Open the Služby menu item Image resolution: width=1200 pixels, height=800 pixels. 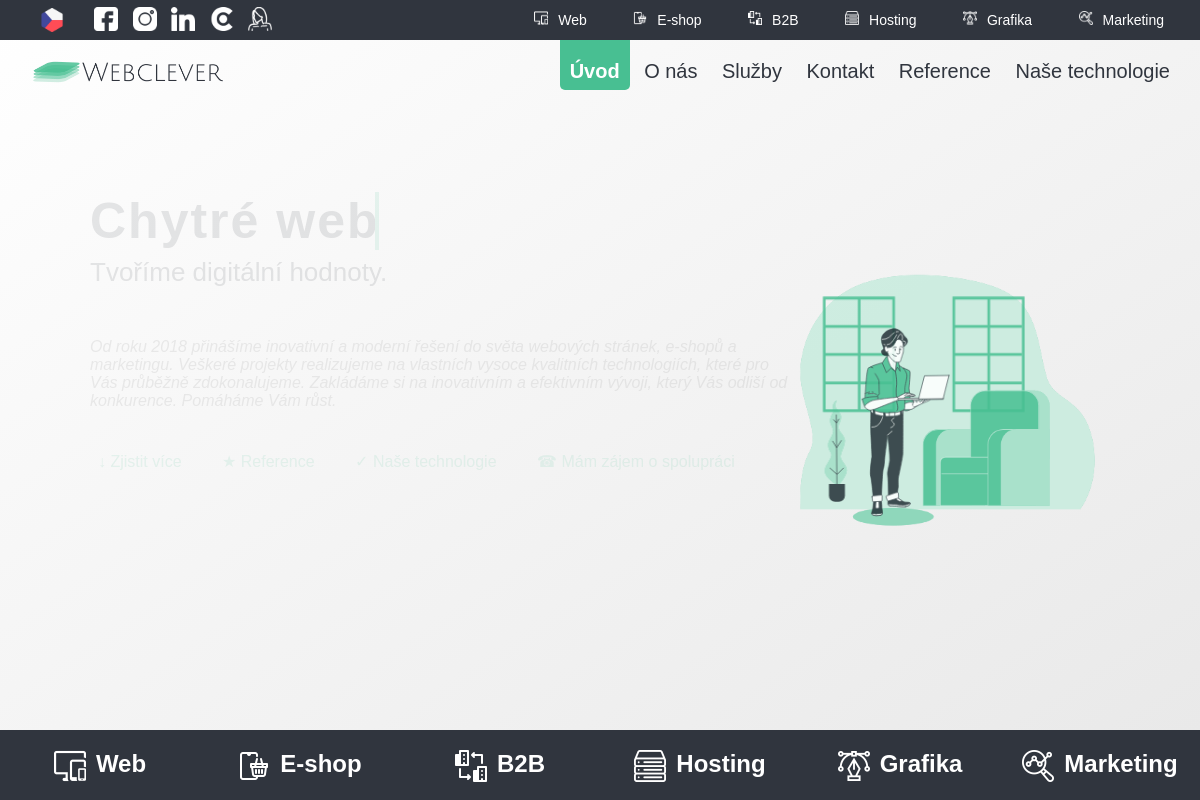tap(752, 71)
